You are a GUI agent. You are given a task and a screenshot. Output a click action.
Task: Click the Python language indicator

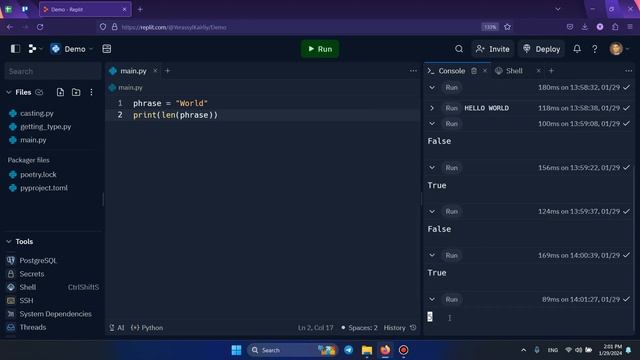coord(147,328)
